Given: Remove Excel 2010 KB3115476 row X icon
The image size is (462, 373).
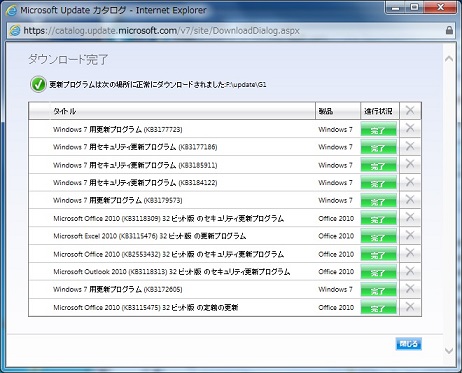Looking at the screenshot, I should coord(410,235).
